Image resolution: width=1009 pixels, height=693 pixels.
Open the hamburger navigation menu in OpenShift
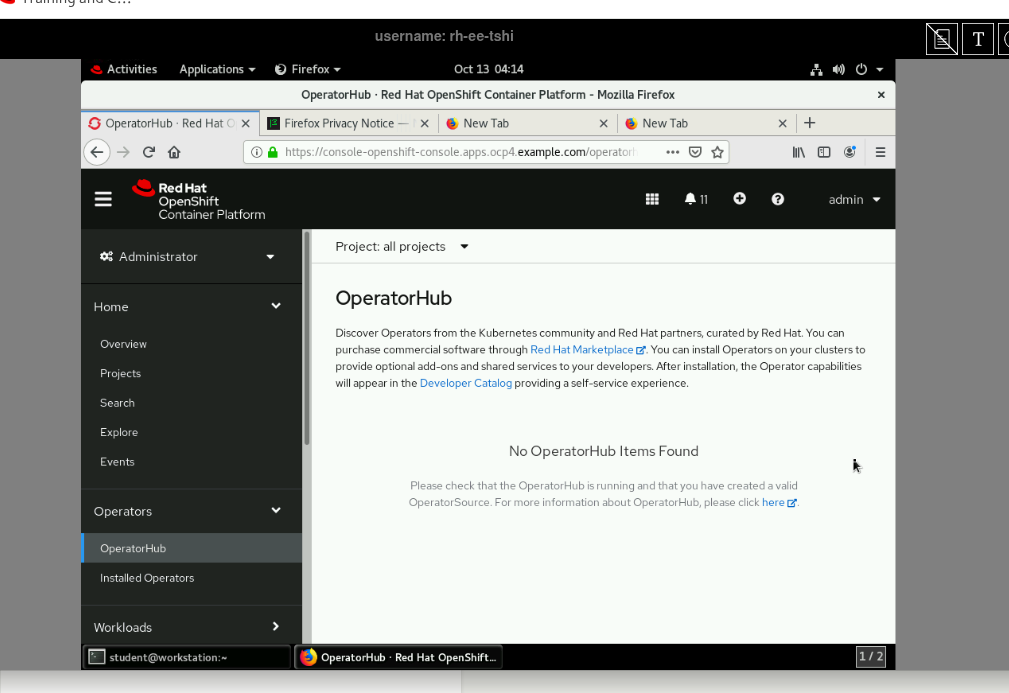point(103,199)
